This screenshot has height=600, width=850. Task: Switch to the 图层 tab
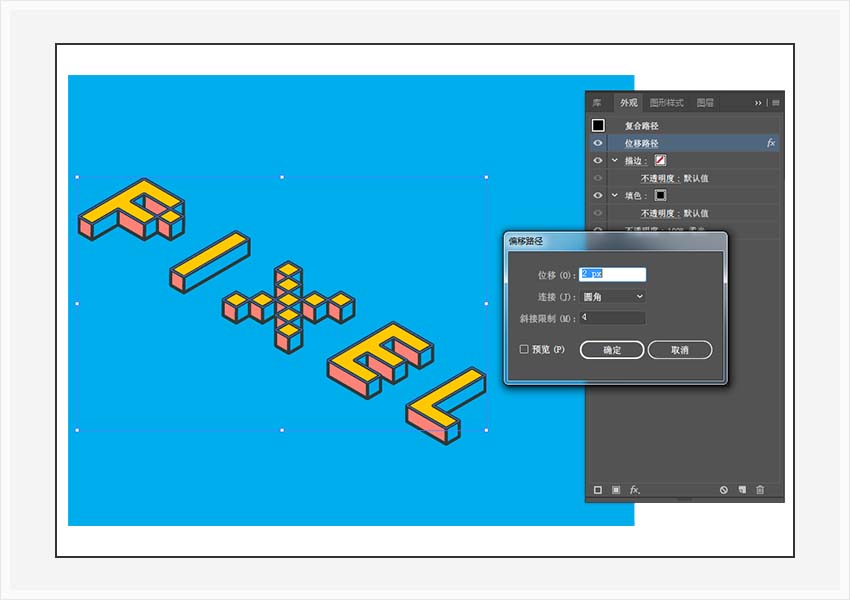point(705,102)
